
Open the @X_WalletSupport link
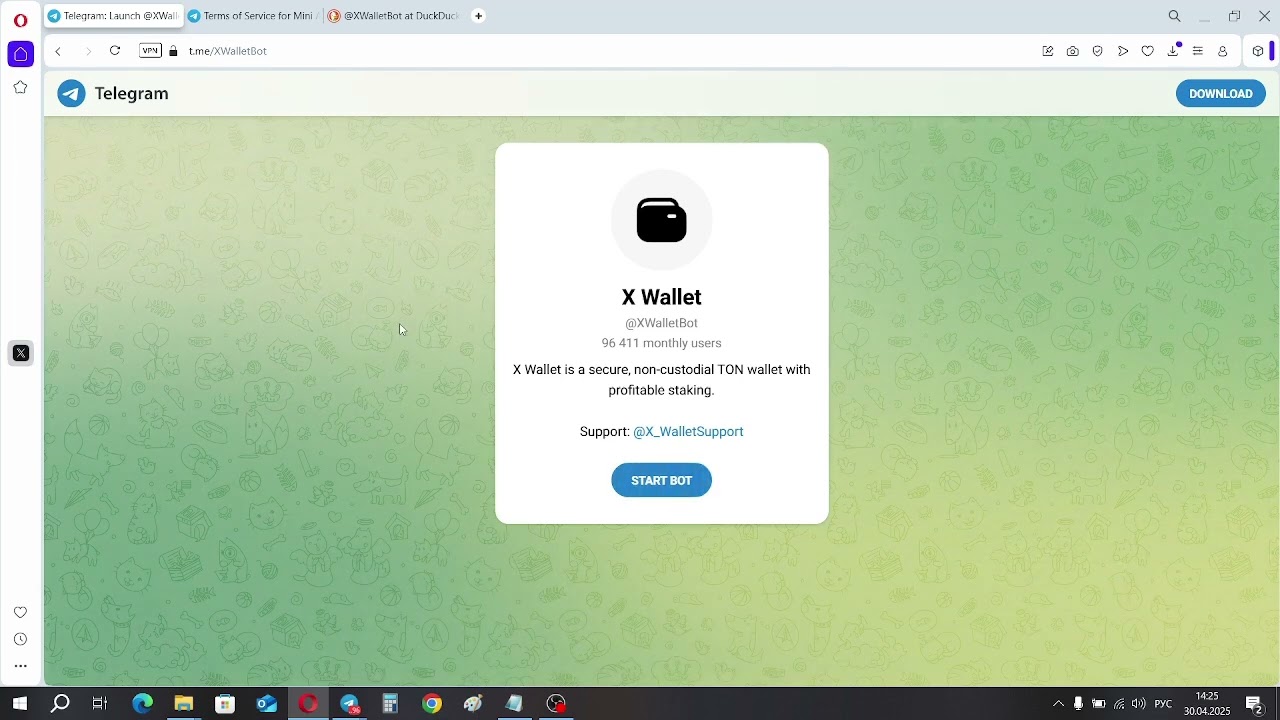click(688, 432)
